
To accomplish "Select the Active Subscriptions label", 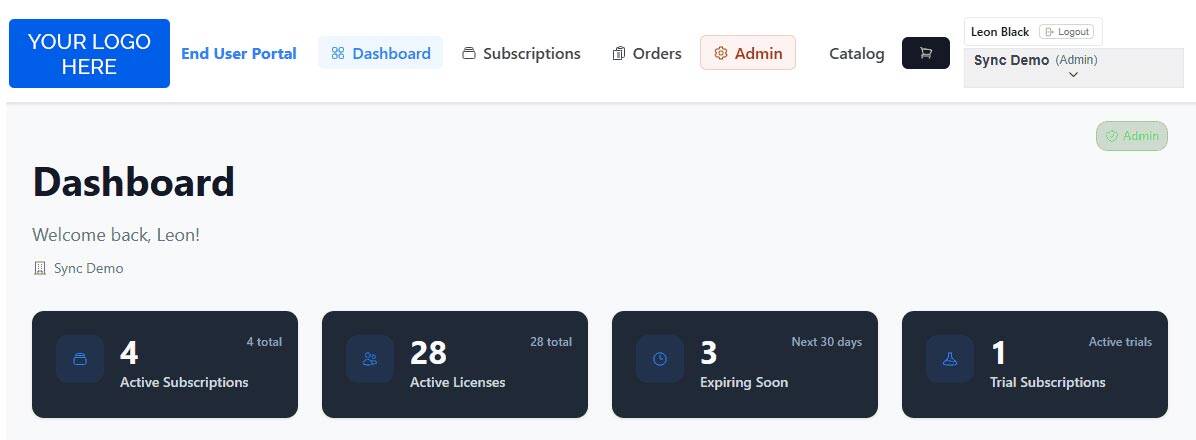I will [x=184, y=382].
